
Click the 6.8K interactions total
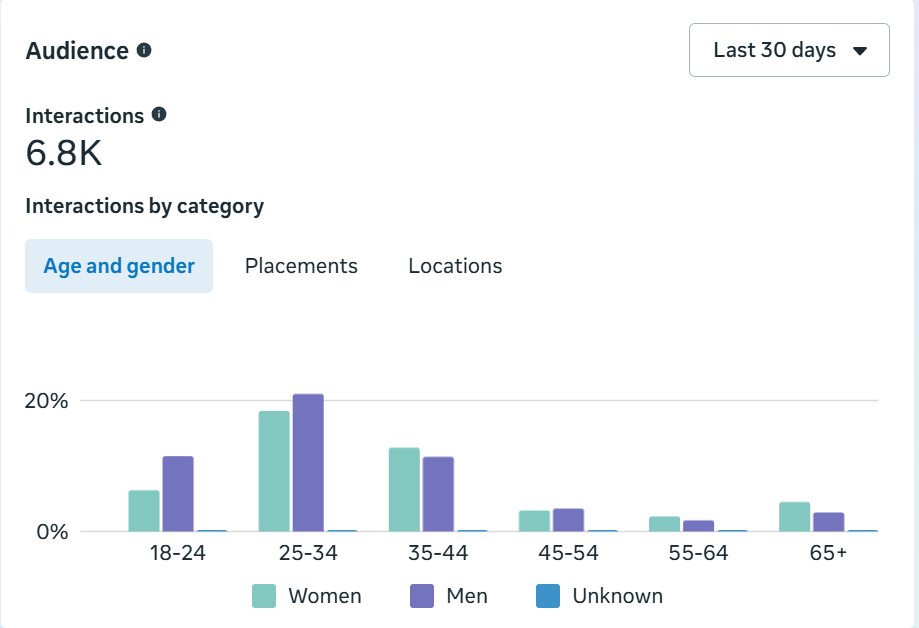(64, 153)
